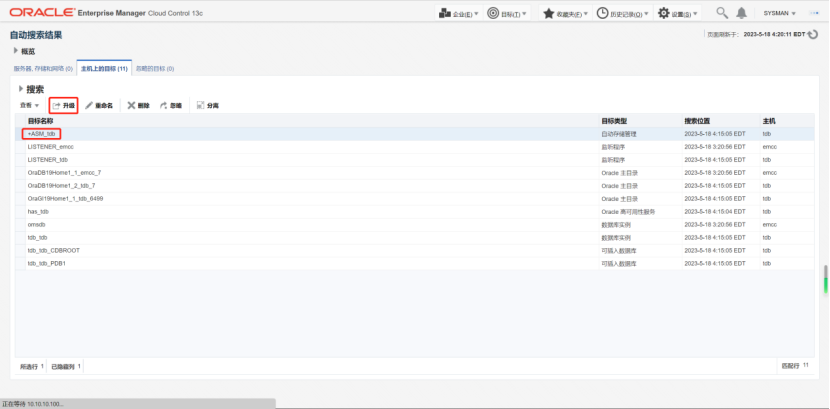The width and height of the screenshot is (830, 409).
Task: Switch to 服务器, 存储和网络 (0) tab
Action: [x=43, y=69]
